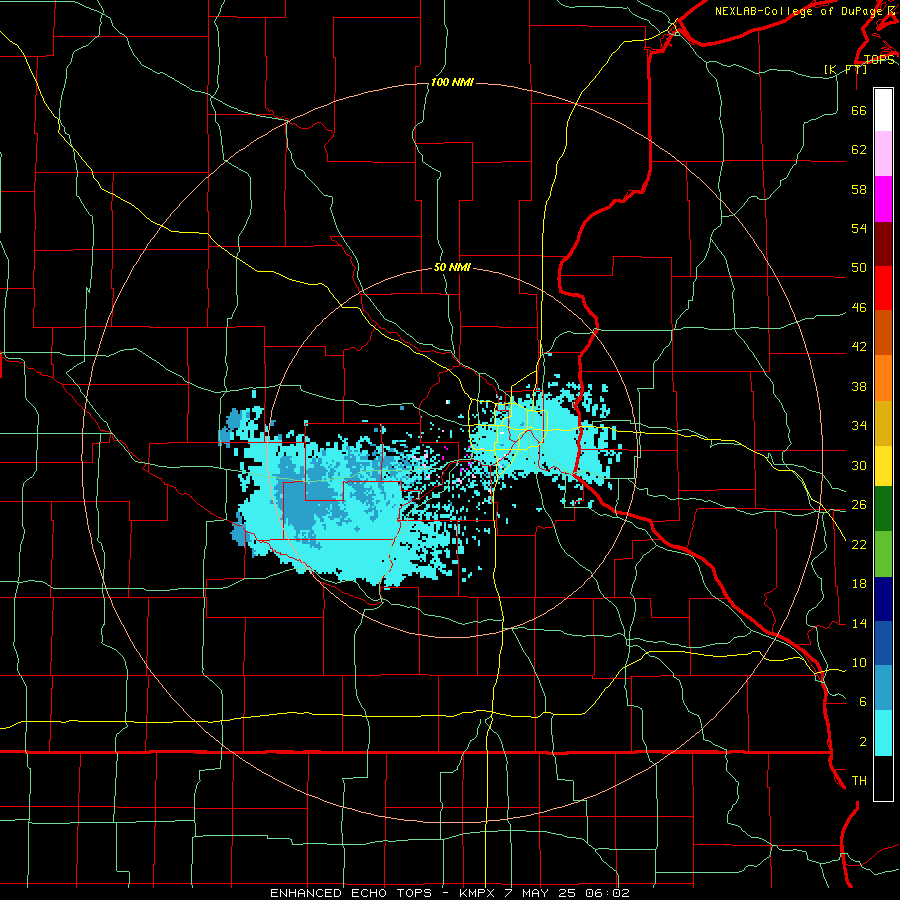Screen dimensions: 900x900
Task: Click the 50 NMI range ring label
Action: pyautogui.click(x=452, y=267)
